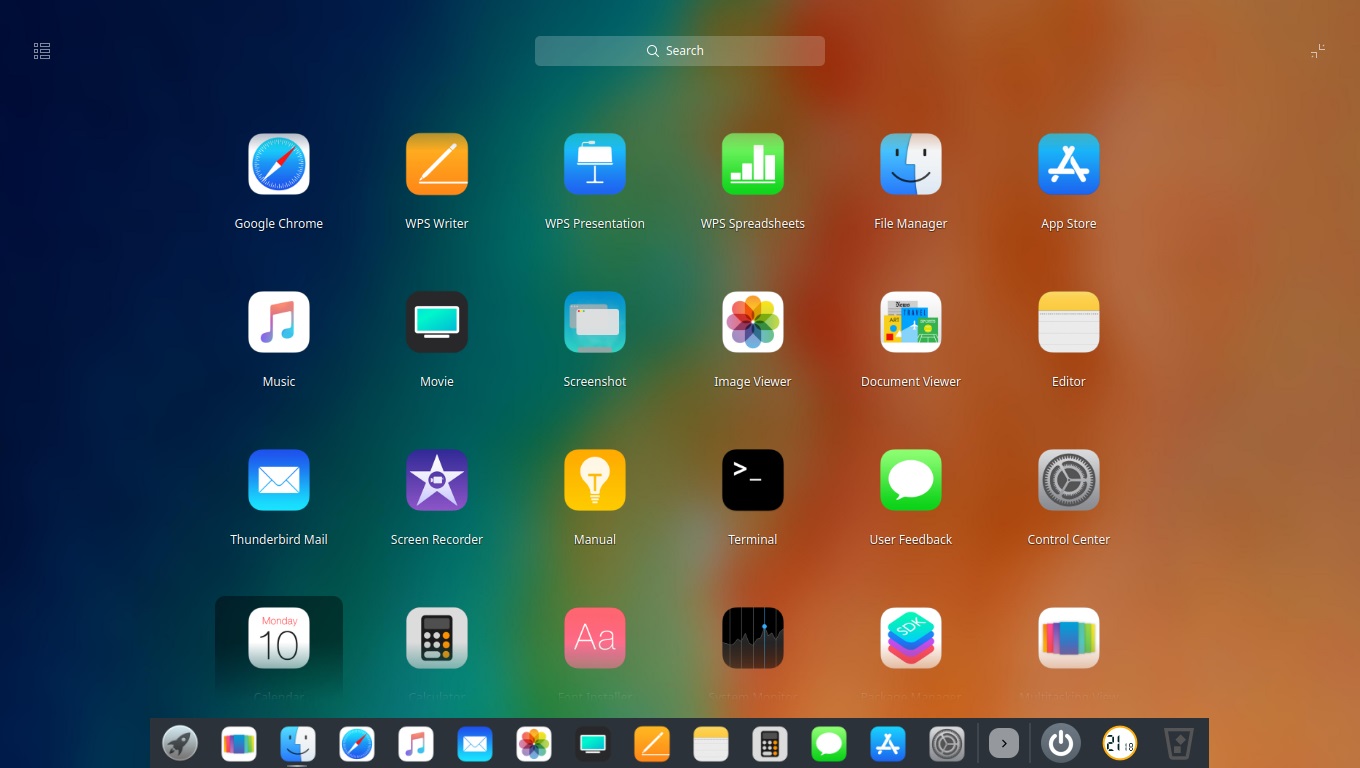Open the Manual app

coord(595,480)
